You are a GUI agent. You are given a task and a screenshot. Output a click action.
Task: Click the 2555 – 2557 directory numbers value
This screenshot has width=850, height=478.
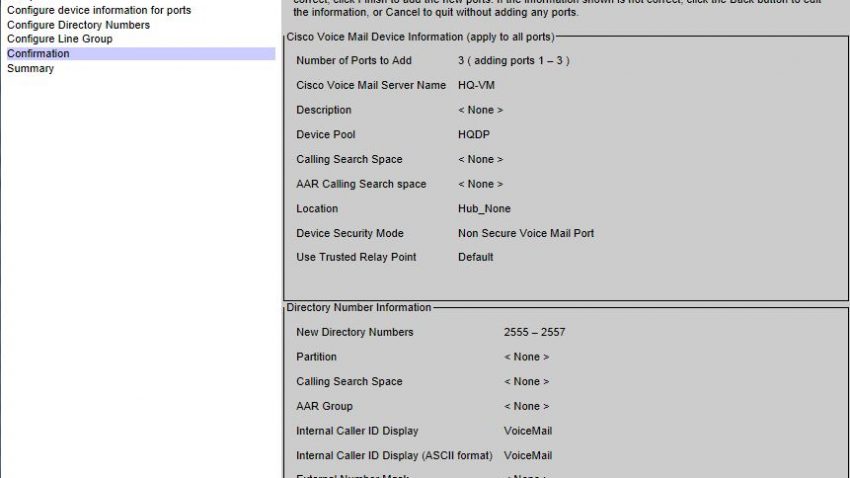(x=534, y=332)
